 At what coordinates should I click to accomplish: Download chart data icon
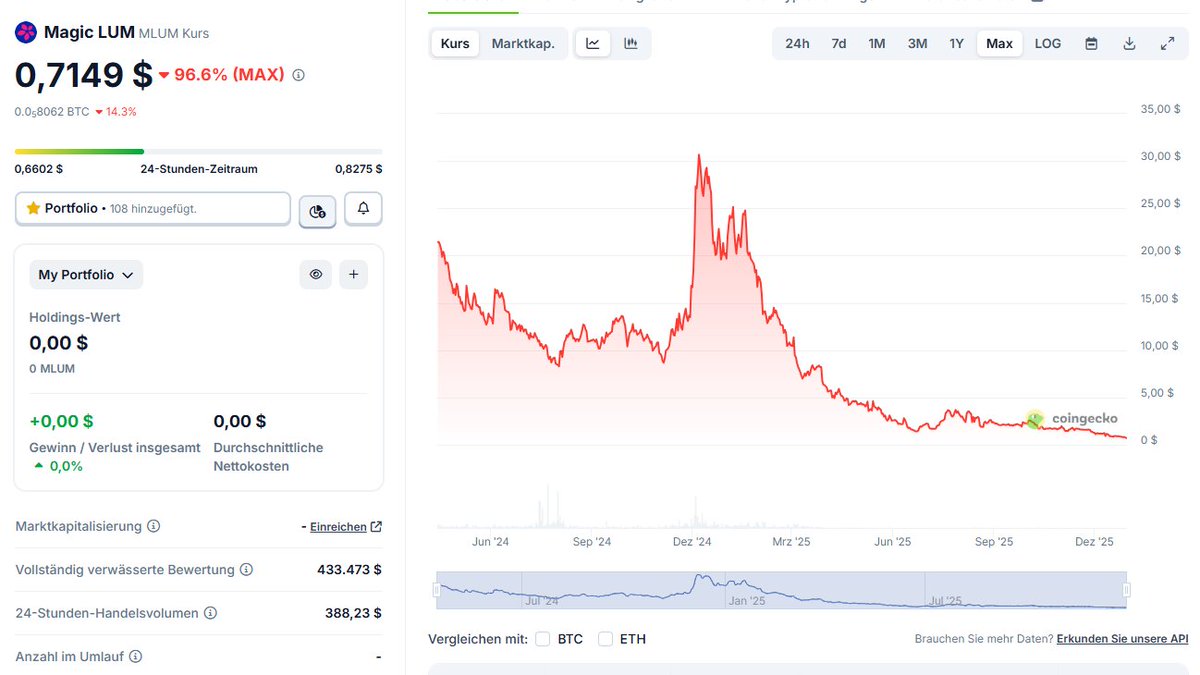(x=1129, y=44)
